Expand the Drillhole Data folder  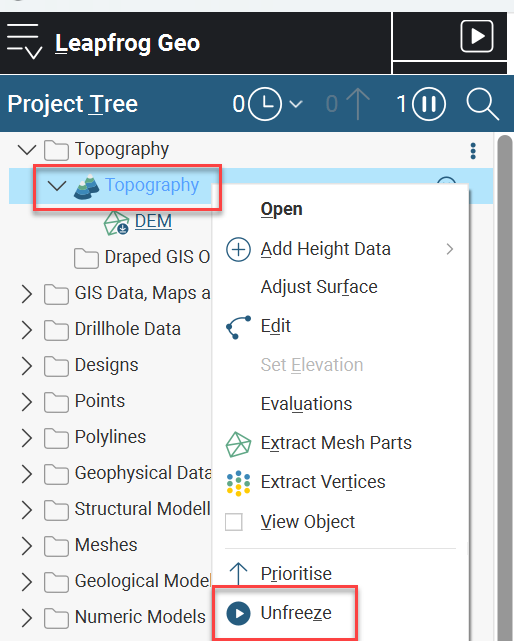(x=27, y=330)
